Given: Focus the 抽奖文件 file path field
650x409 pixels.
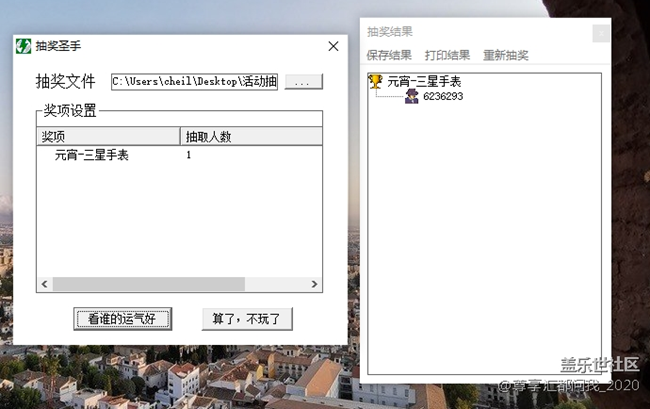Looking at the screenshot, I should click(x=194, y=82).
